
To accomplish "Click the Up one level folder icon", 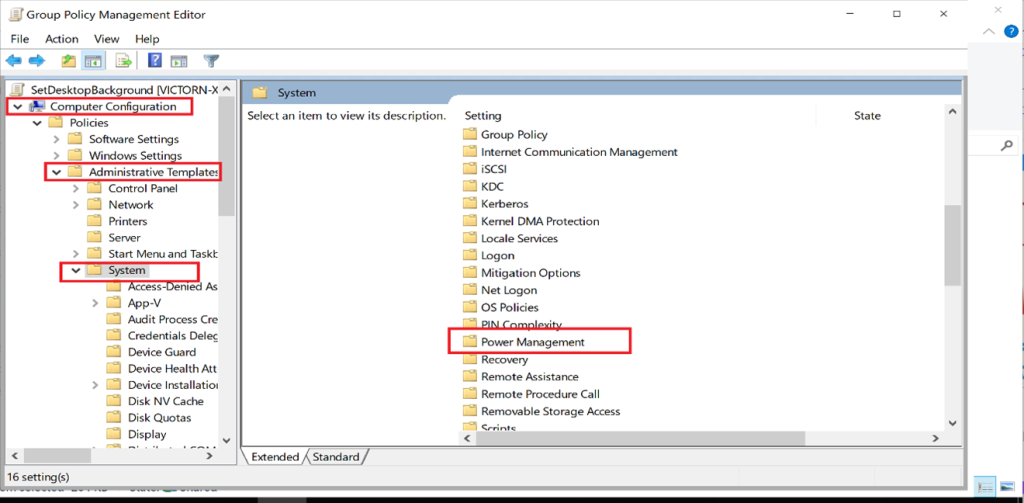I will [x=68, y=61].
